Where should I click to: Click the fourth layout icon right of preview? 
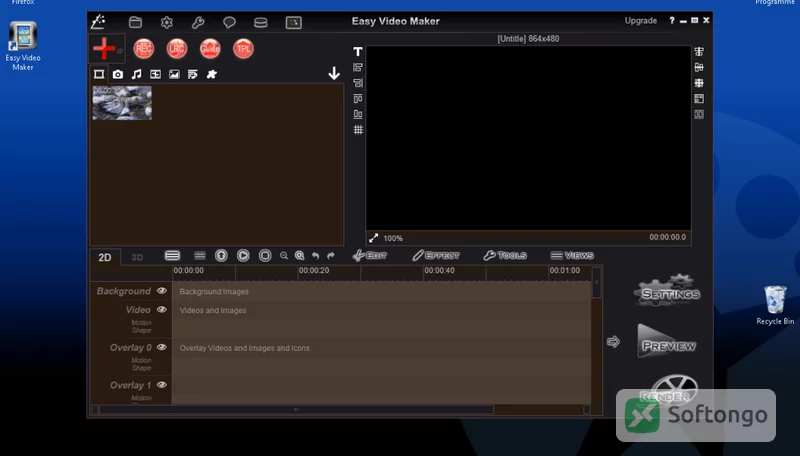pos(699,98)
